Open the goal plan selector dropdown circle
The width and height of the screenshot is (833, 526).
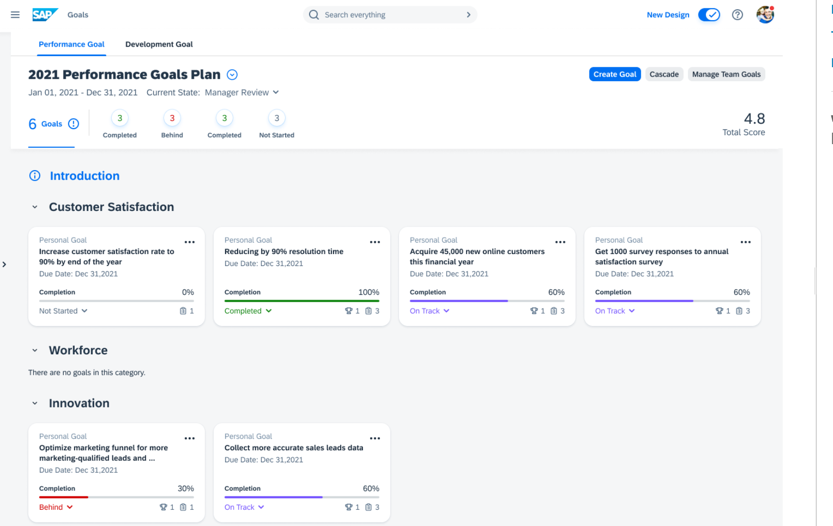point(232,75)
